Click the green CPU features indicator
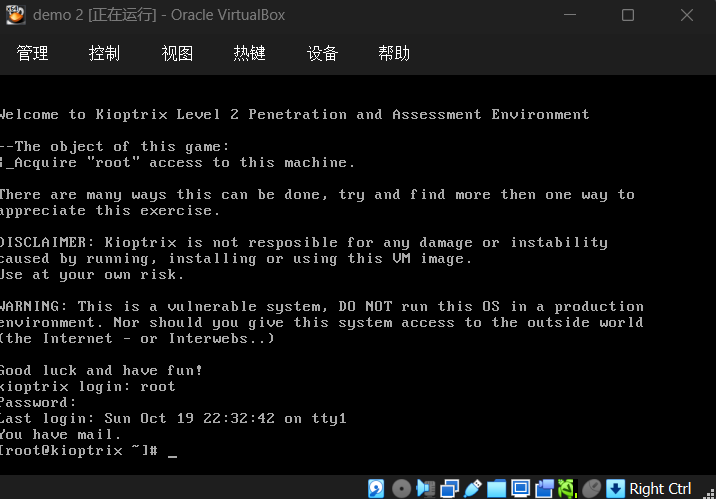This screenshot has height=499, width=716. (x=568, y=489)
